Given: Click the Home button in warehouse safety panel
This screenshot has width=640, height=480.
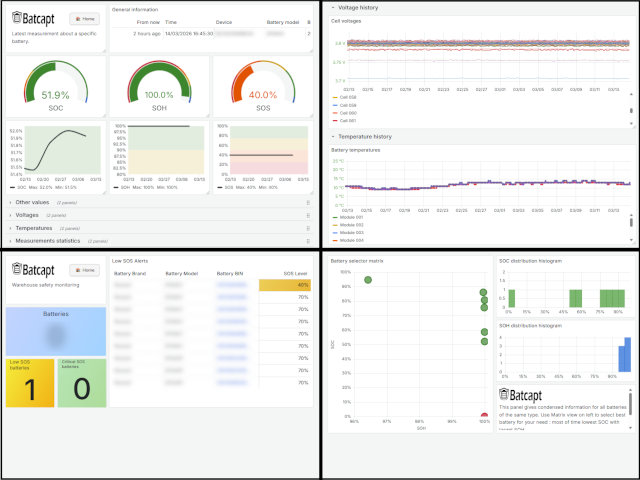Looking at the screenshot, I should 85,270.
